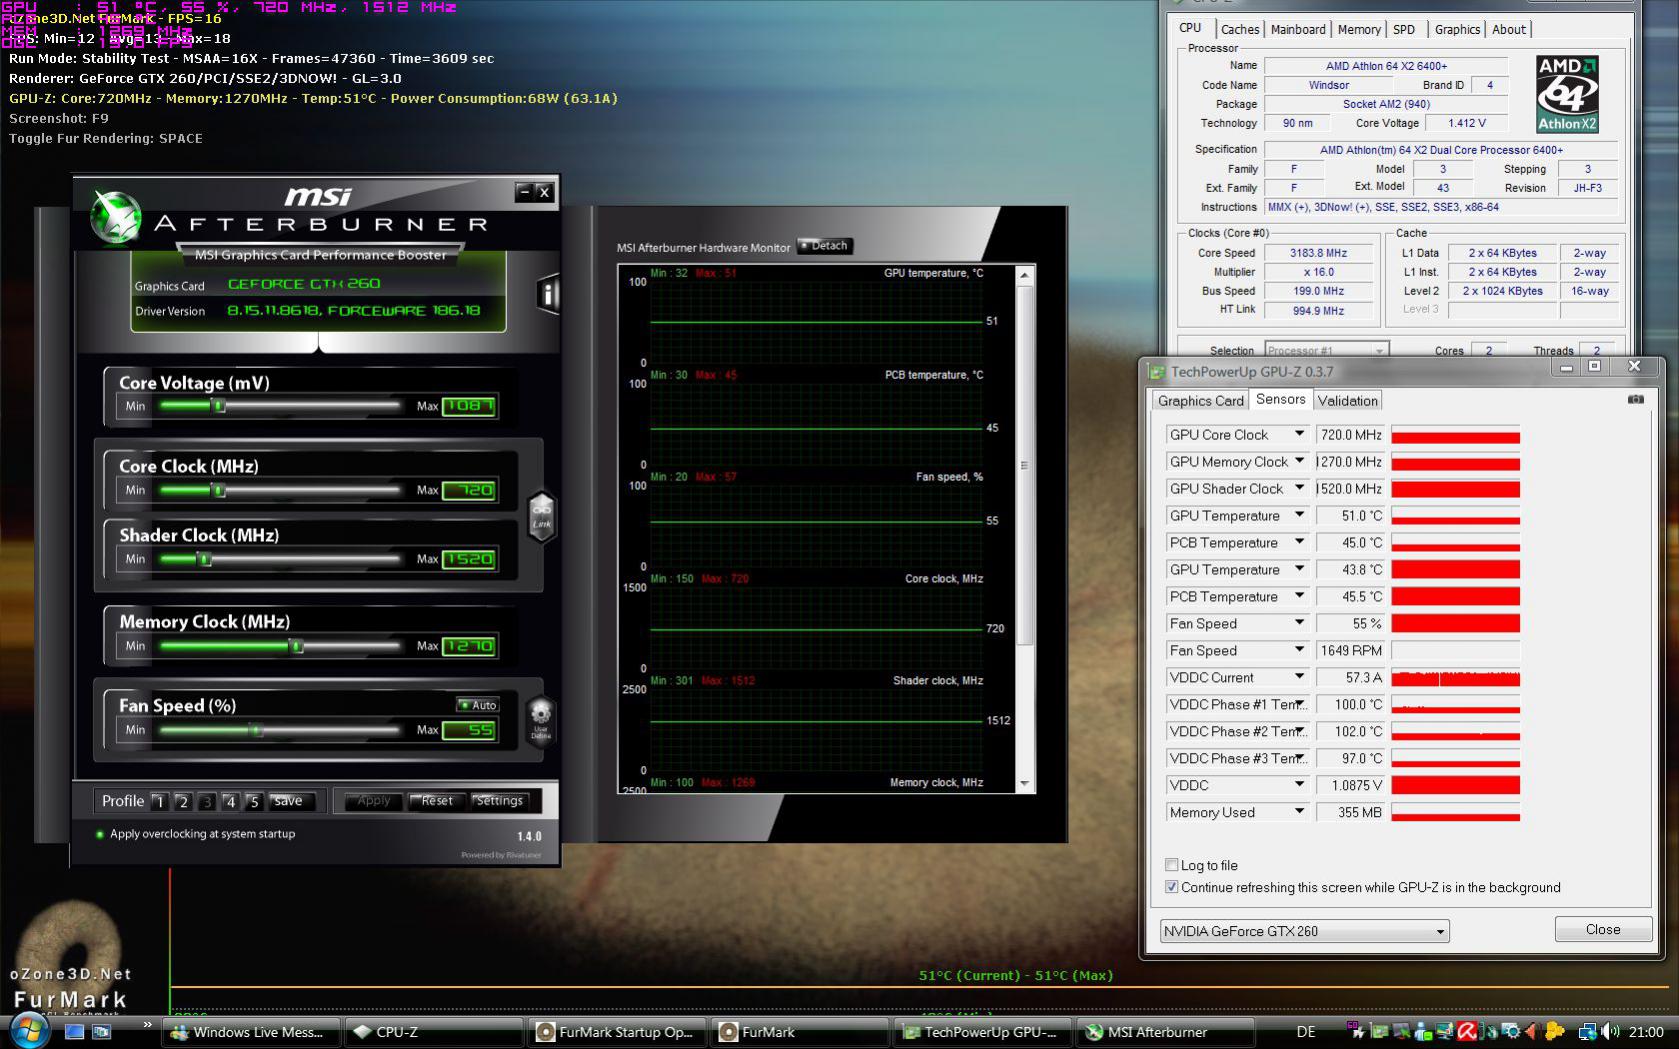1679x1049 pixels.
Task: Open the Memory tab in CPU-Z
Action: 1359,30
